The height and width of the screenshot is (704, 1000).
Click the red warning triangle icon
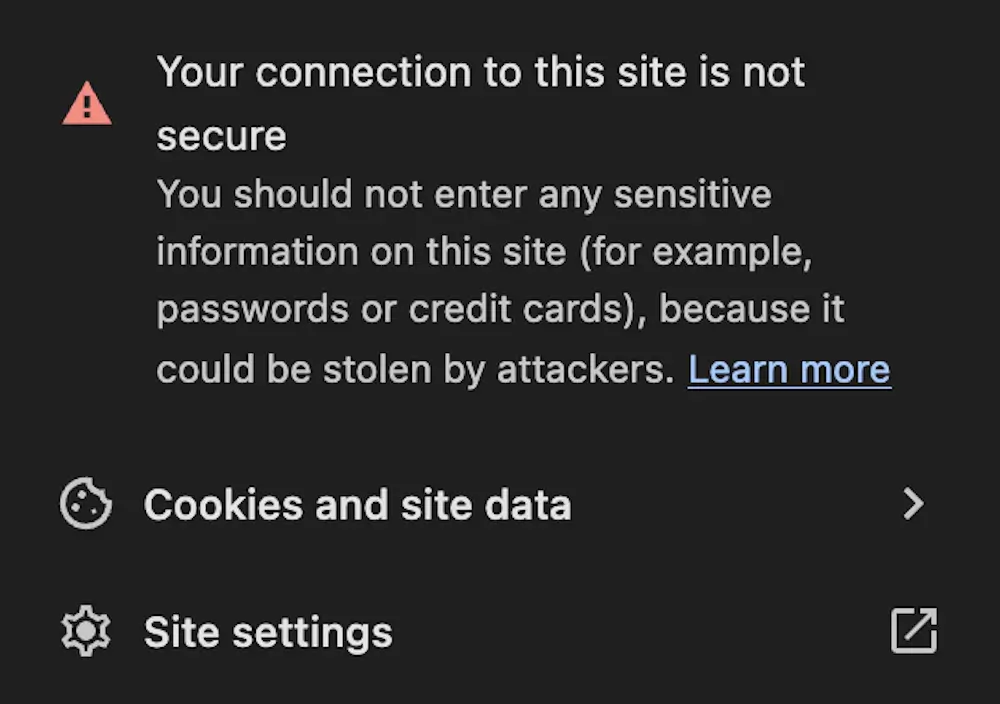[87, 103]
